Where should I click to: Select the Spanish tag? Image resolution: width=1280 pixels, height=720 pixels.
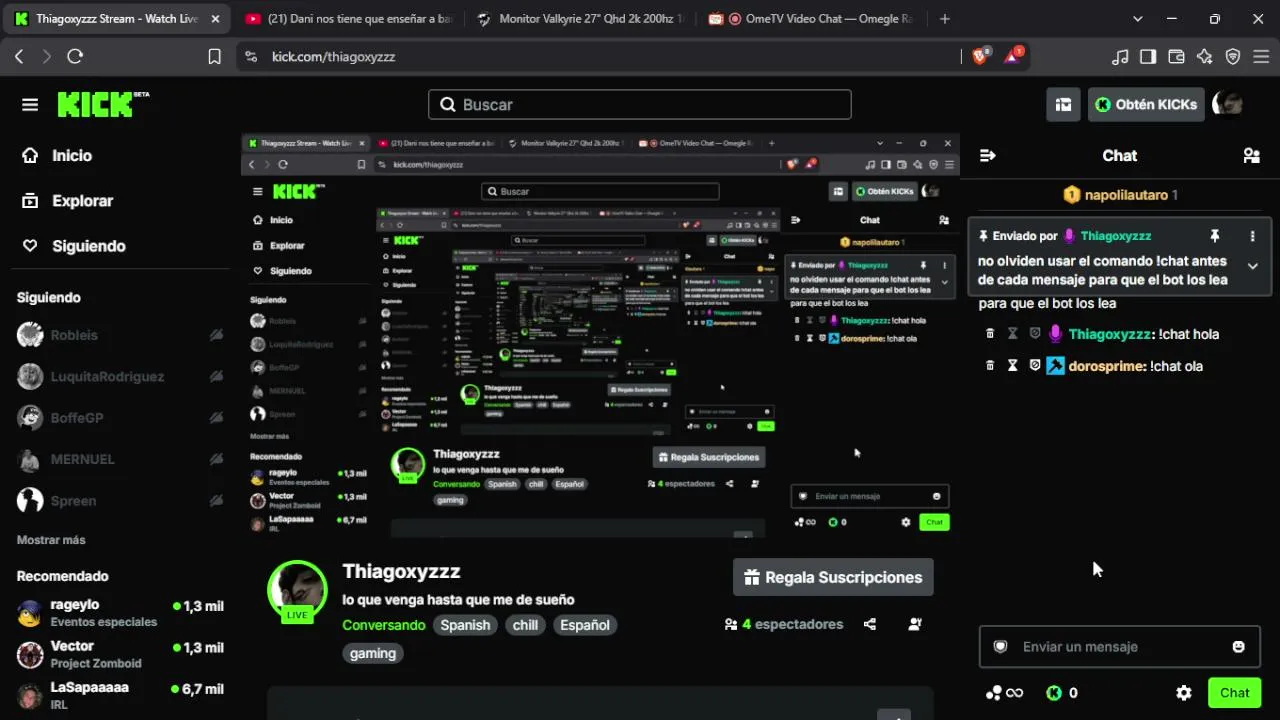coord(466,625)
